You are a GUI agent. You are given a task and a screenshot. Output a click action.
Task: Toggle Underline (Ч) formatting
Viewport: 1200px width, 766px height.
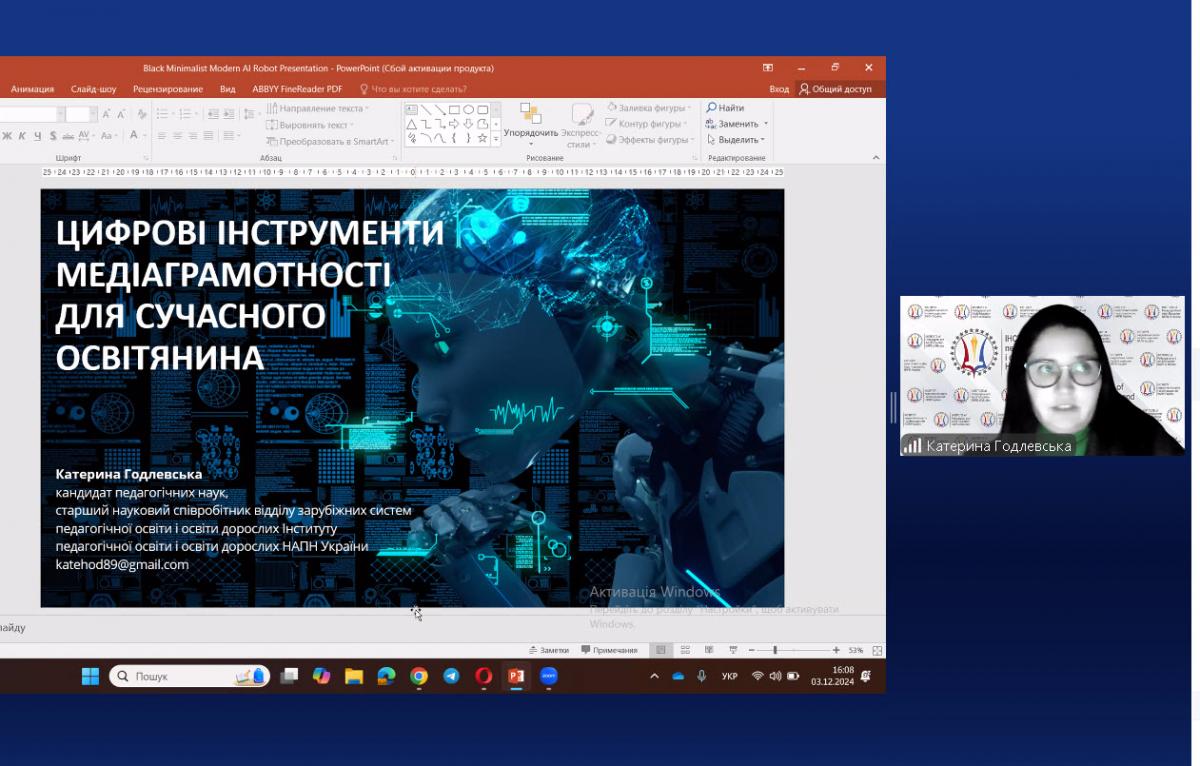tap(37, 136)
